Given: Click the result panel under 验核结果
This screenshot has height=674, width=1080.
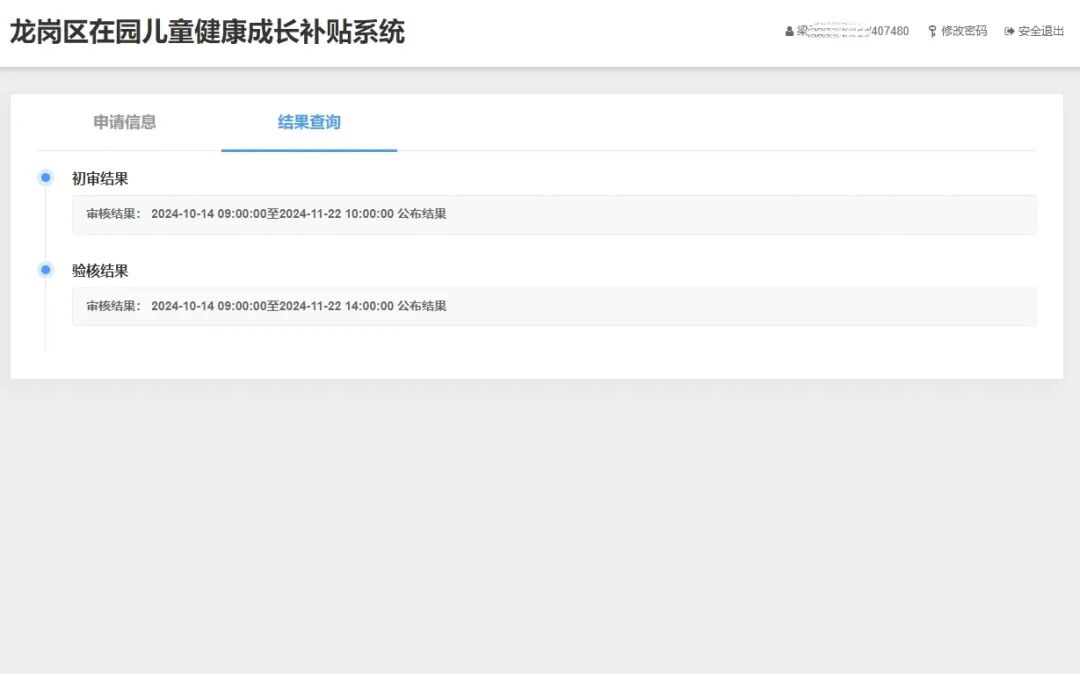Looking at the screenshot, I should pyautogui.click(x=700, y=306).
